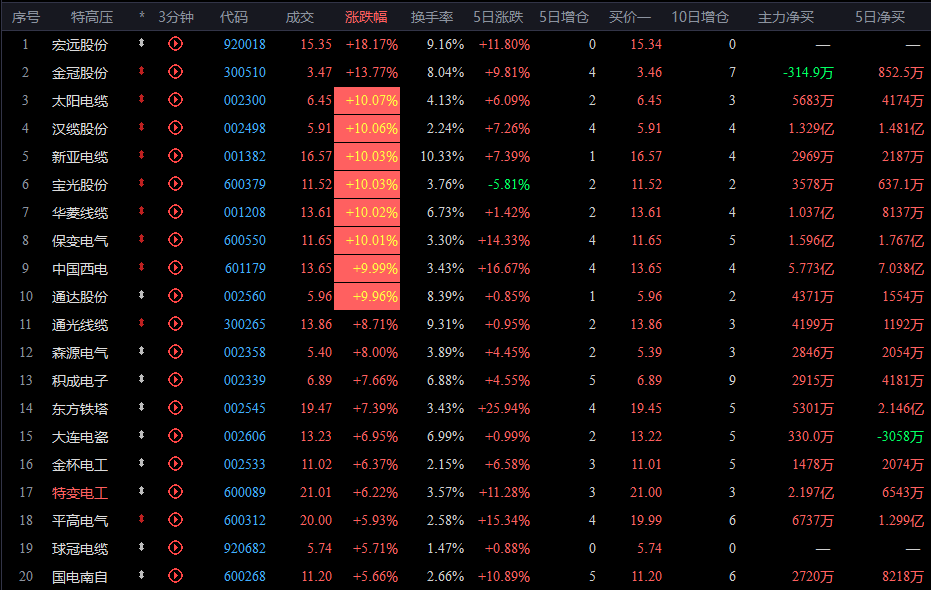The height and width of the screenshot is (590, 931).
Task: Click the 5日涨跌 column header
Action: click(498, 17)
